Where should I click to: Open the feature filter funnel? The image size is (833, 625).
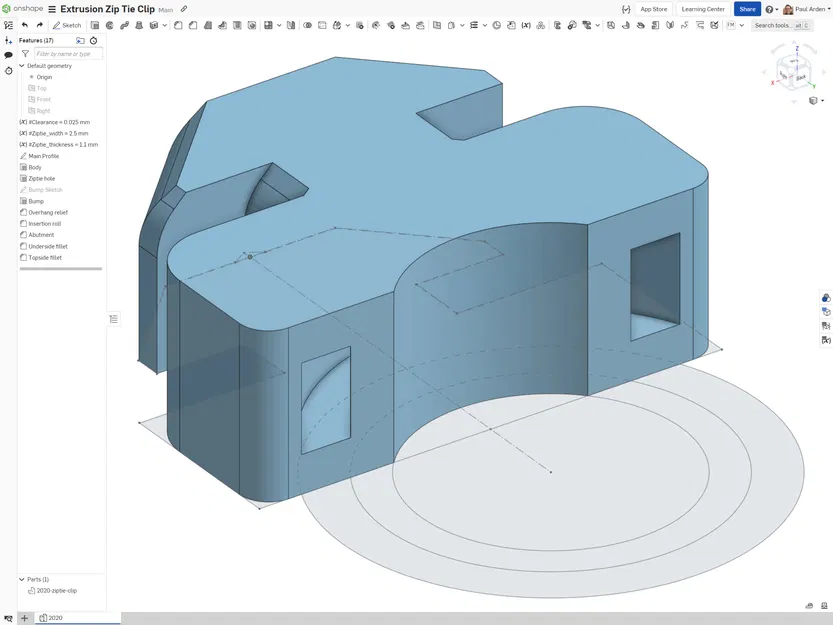point(25,54)
